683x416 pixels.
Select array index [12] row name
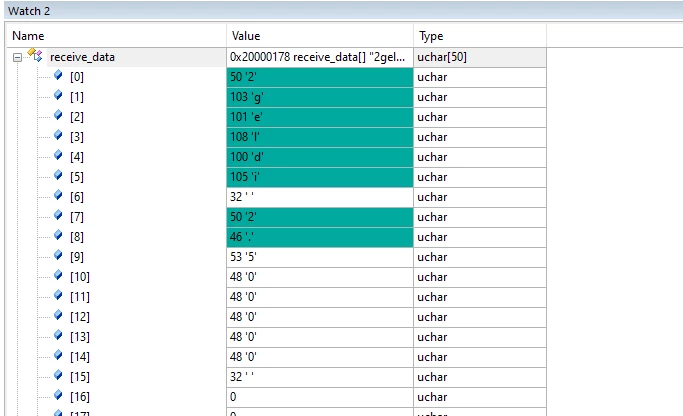point(80,317)
